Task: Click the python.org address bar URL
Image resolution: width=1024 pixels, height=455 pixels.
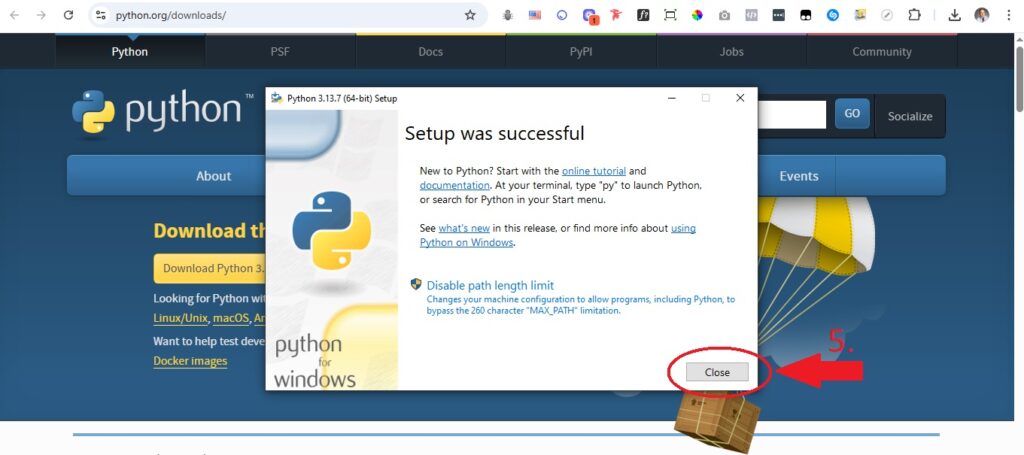Action: (x=170, y=15)
